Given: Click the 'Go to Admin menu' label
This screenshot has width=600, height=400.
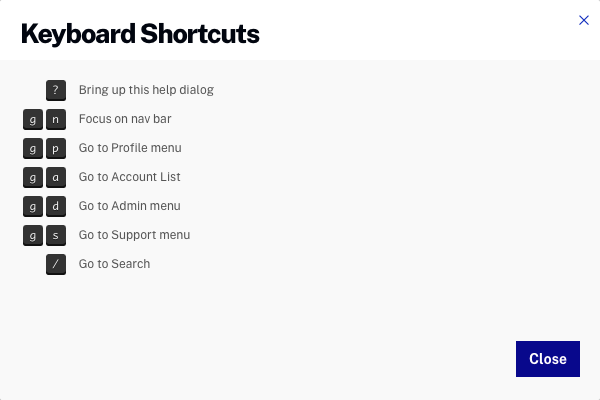Looking at the screenshot, I should [x=129, y=206].
